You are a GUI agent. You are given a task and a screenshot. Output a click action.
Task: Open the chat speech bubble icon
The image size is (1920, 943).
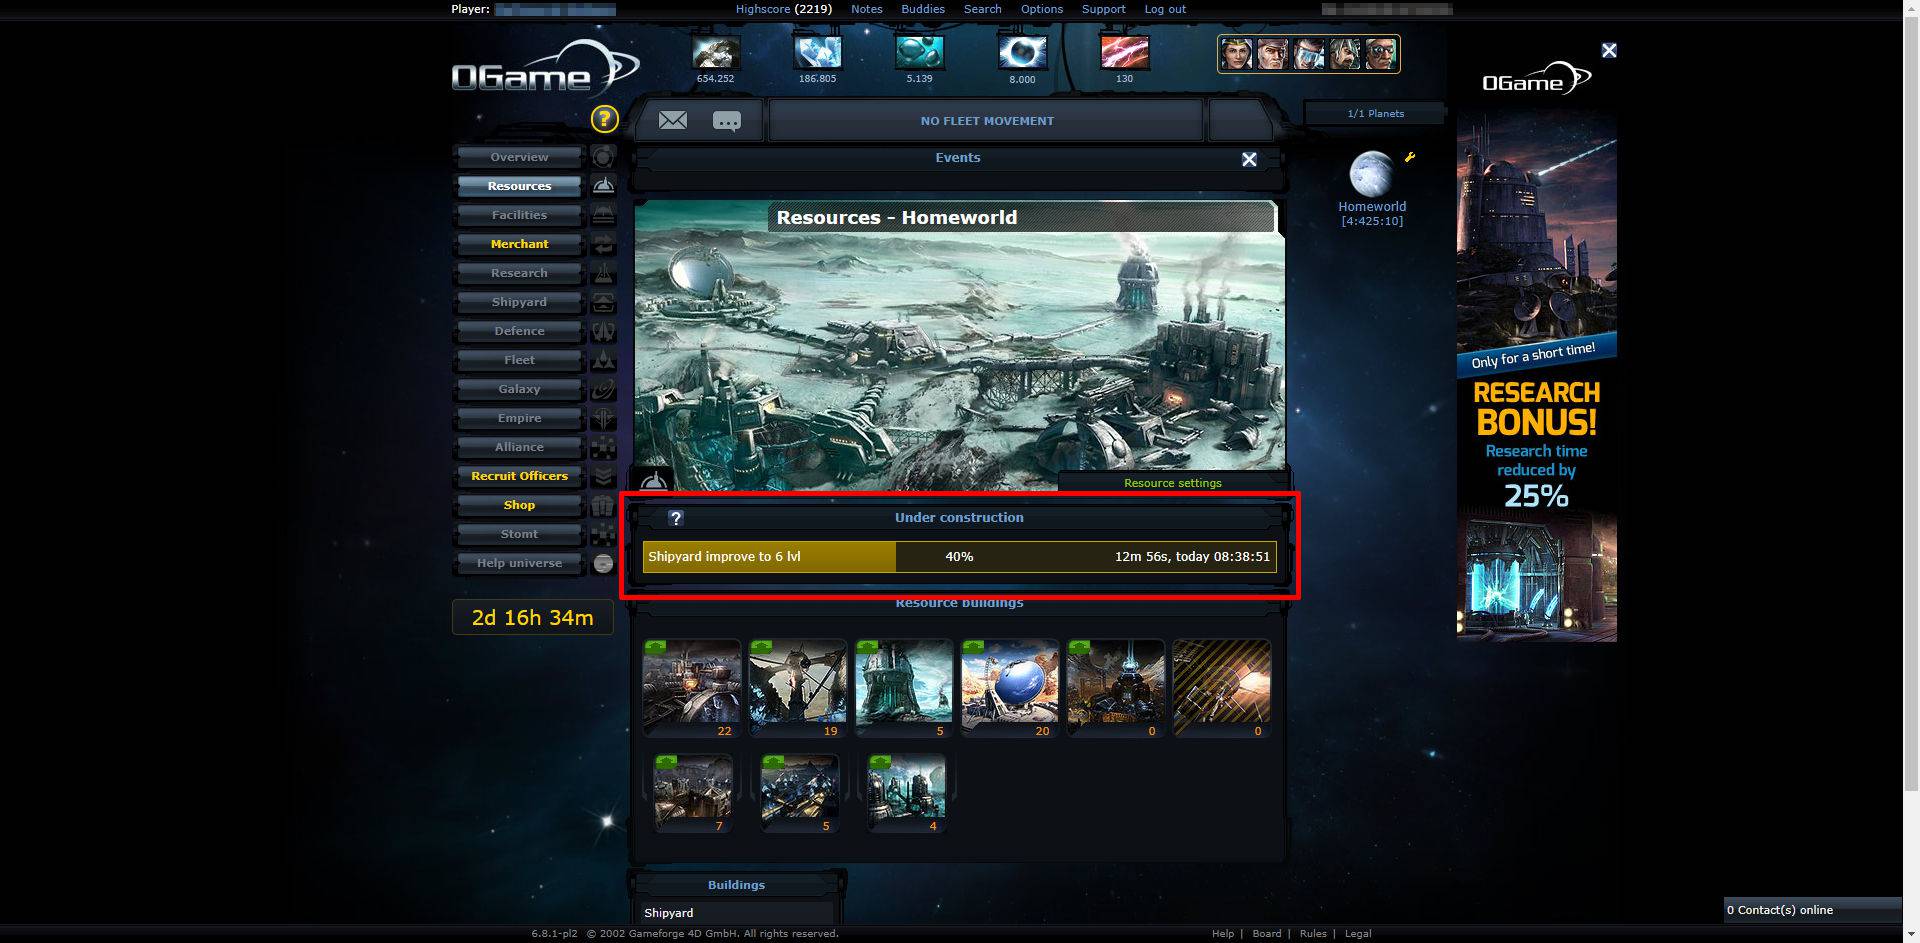[x=727, y=122]
